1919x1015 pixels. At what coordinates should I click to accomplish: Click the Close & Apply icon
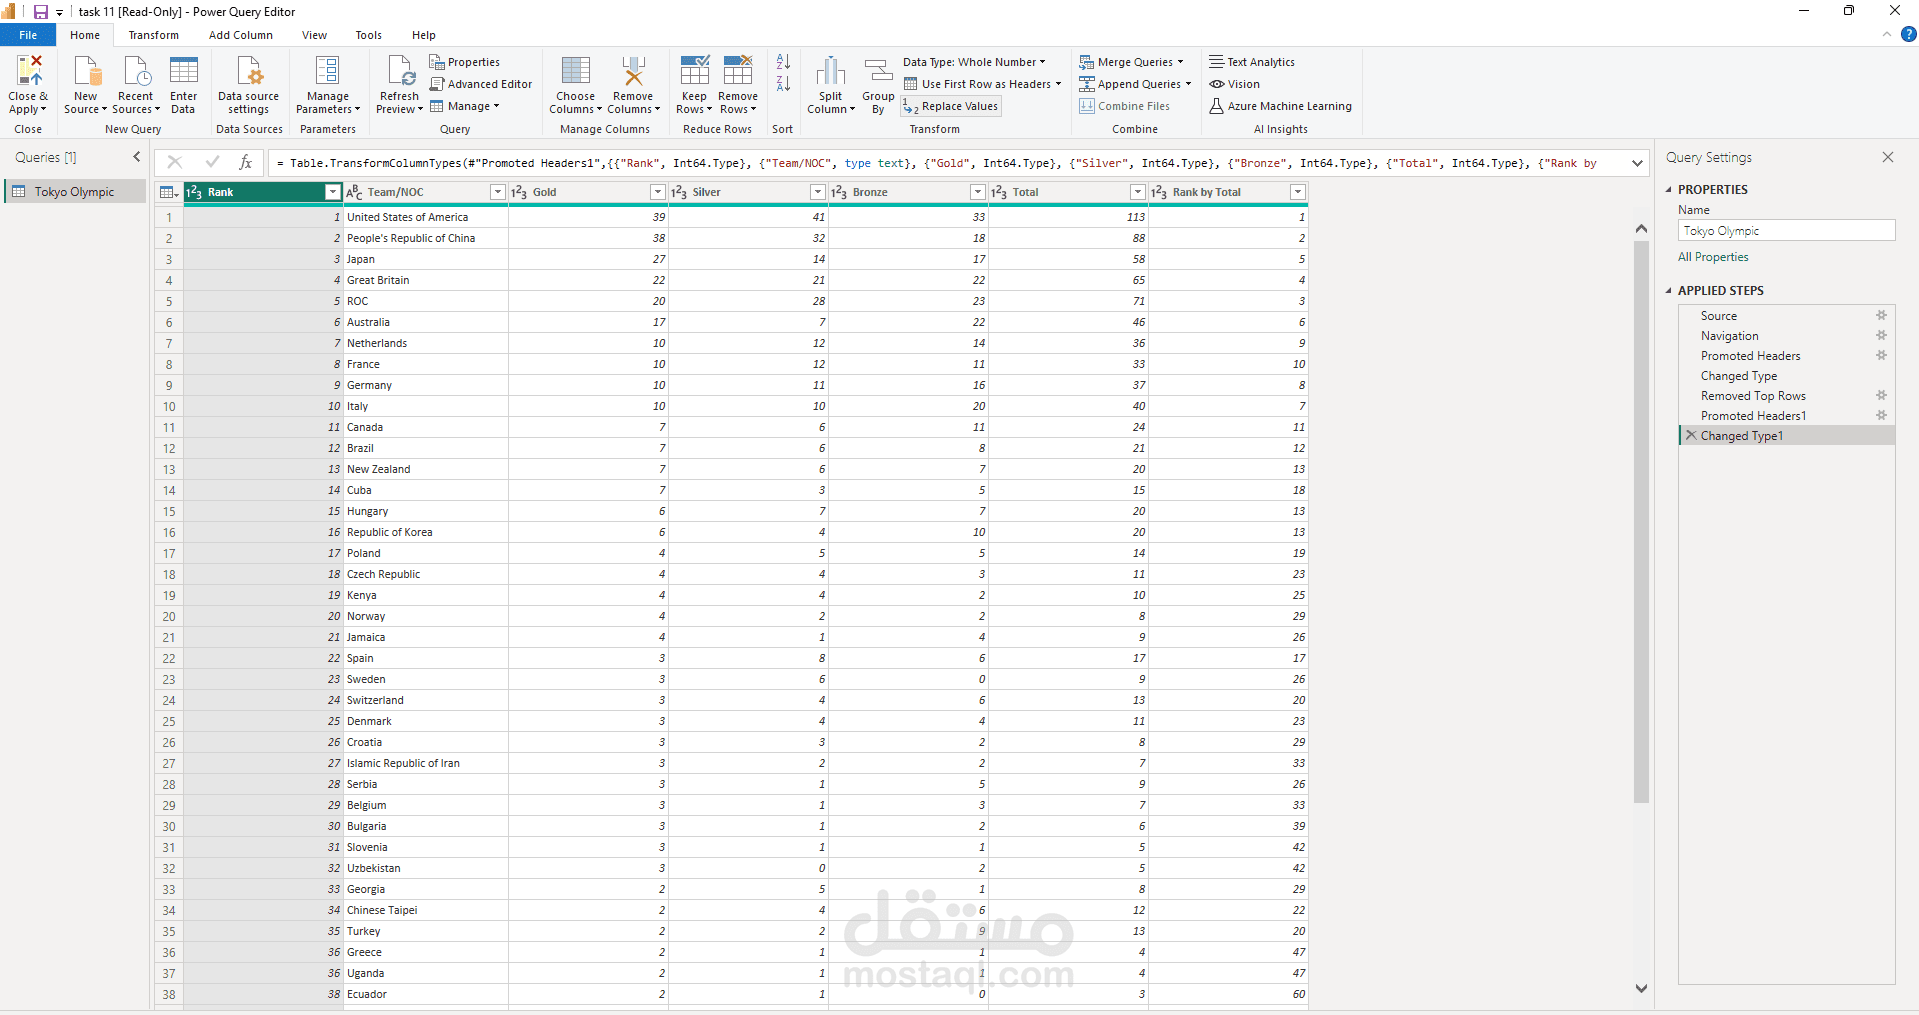pyautogui.click(x=29, y=71)
